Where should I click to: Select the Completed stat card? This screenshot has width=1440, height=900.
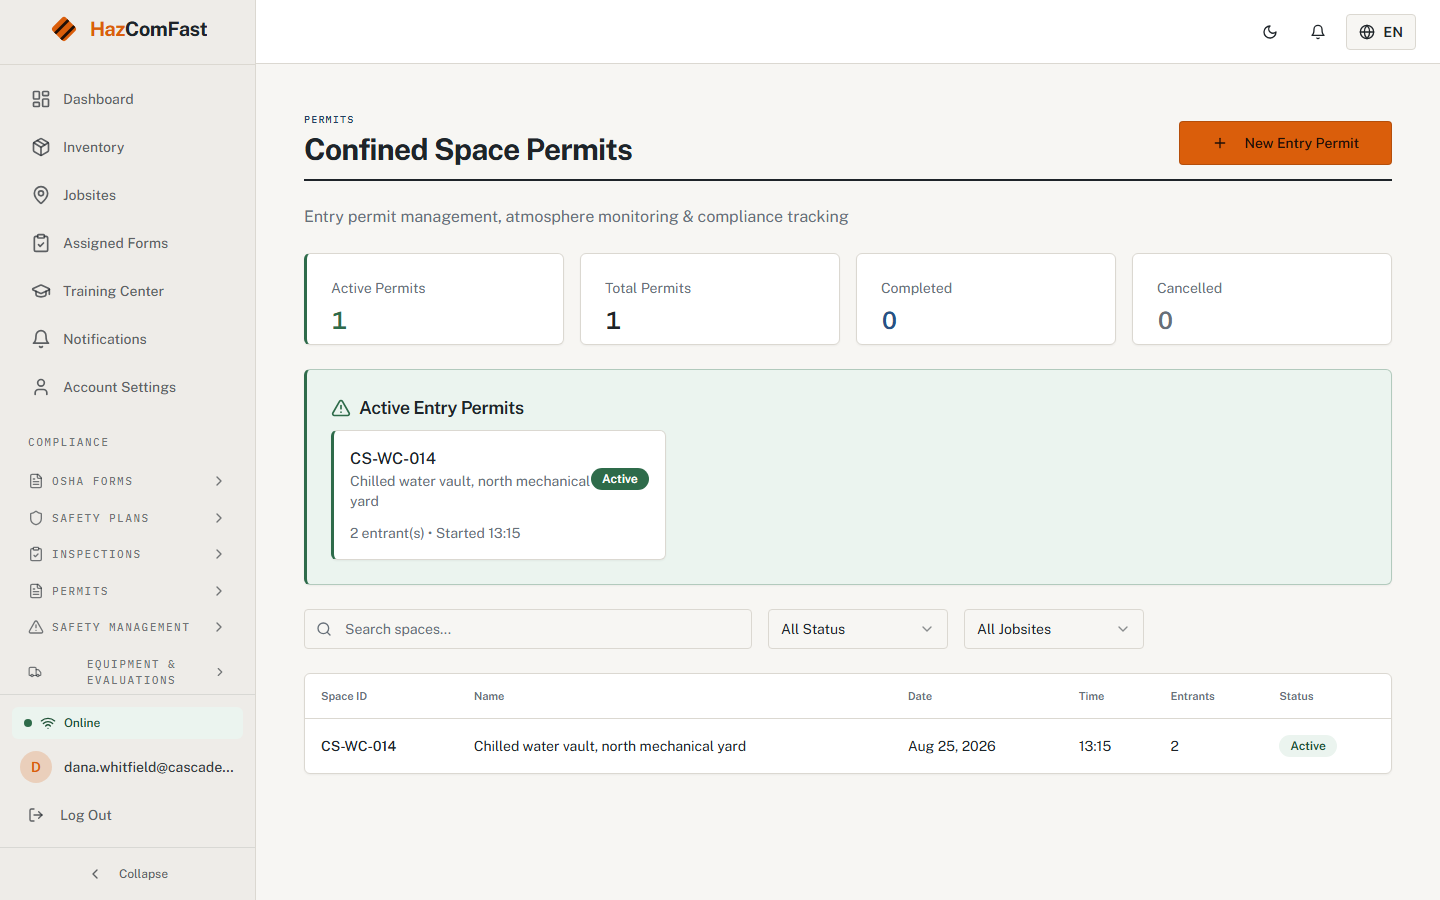[986, 299]
